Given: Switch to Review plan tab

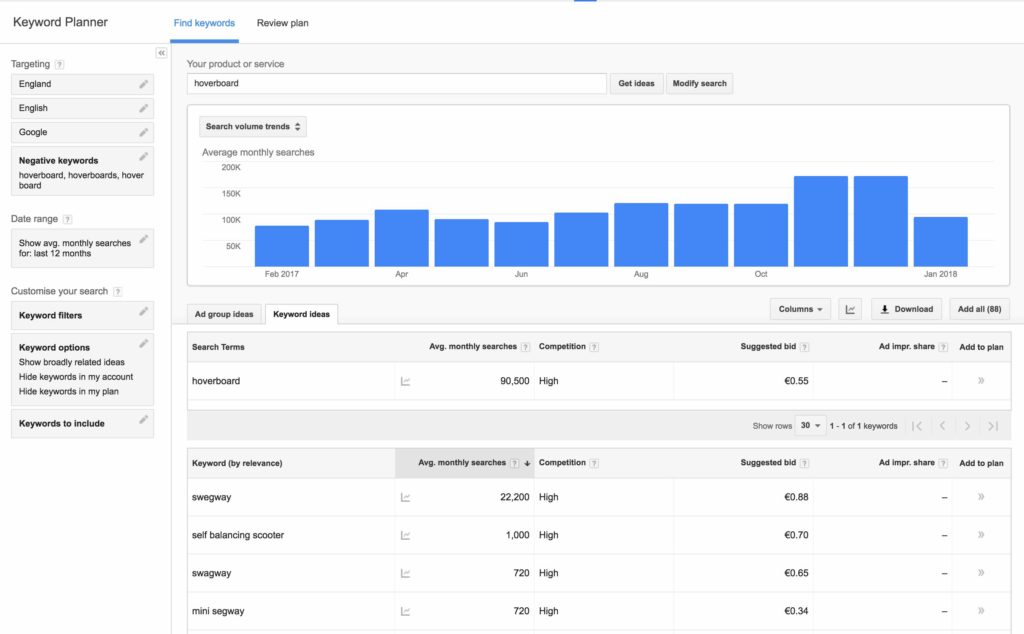Looking at the screenshot, I should [x=283, y=23].
